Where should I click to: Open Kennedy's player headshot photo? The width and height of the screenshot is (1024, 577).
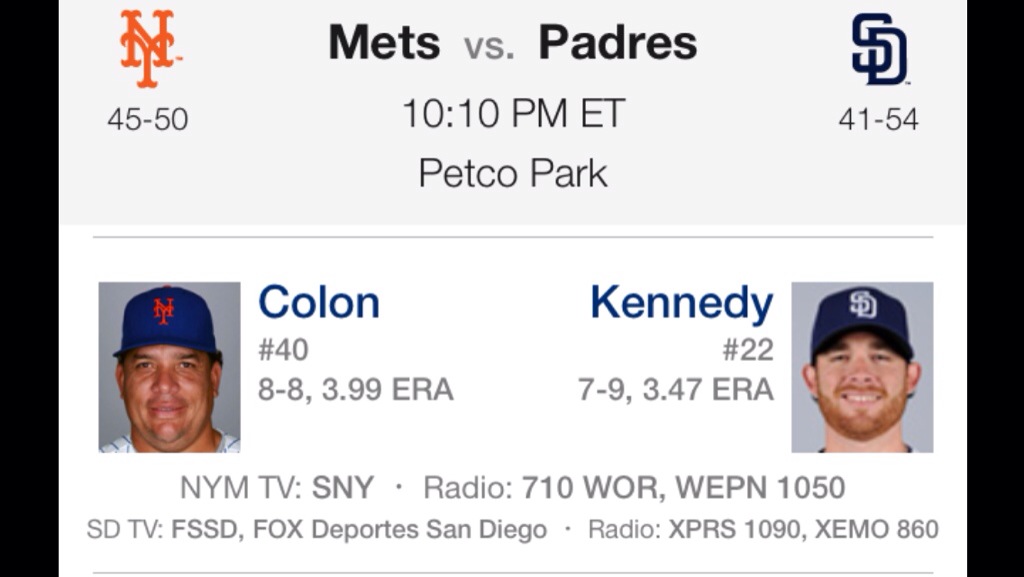pos(862,367)
